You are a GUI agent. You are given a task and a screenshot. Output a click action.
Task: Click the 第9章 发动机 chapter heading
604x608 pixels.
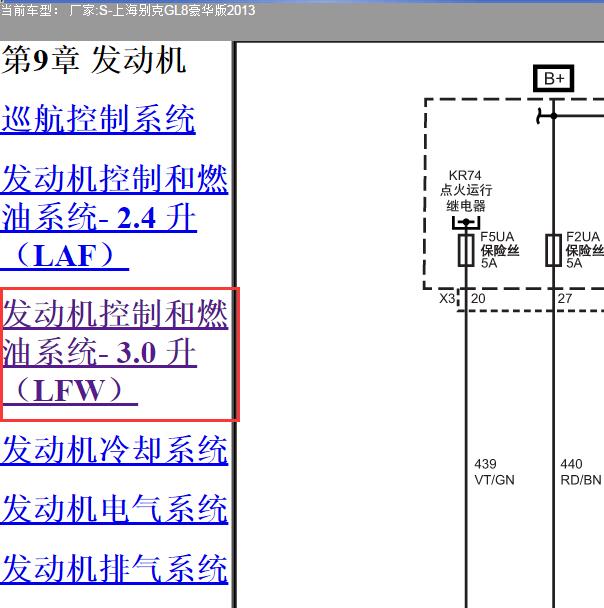(x=94, y=60)
